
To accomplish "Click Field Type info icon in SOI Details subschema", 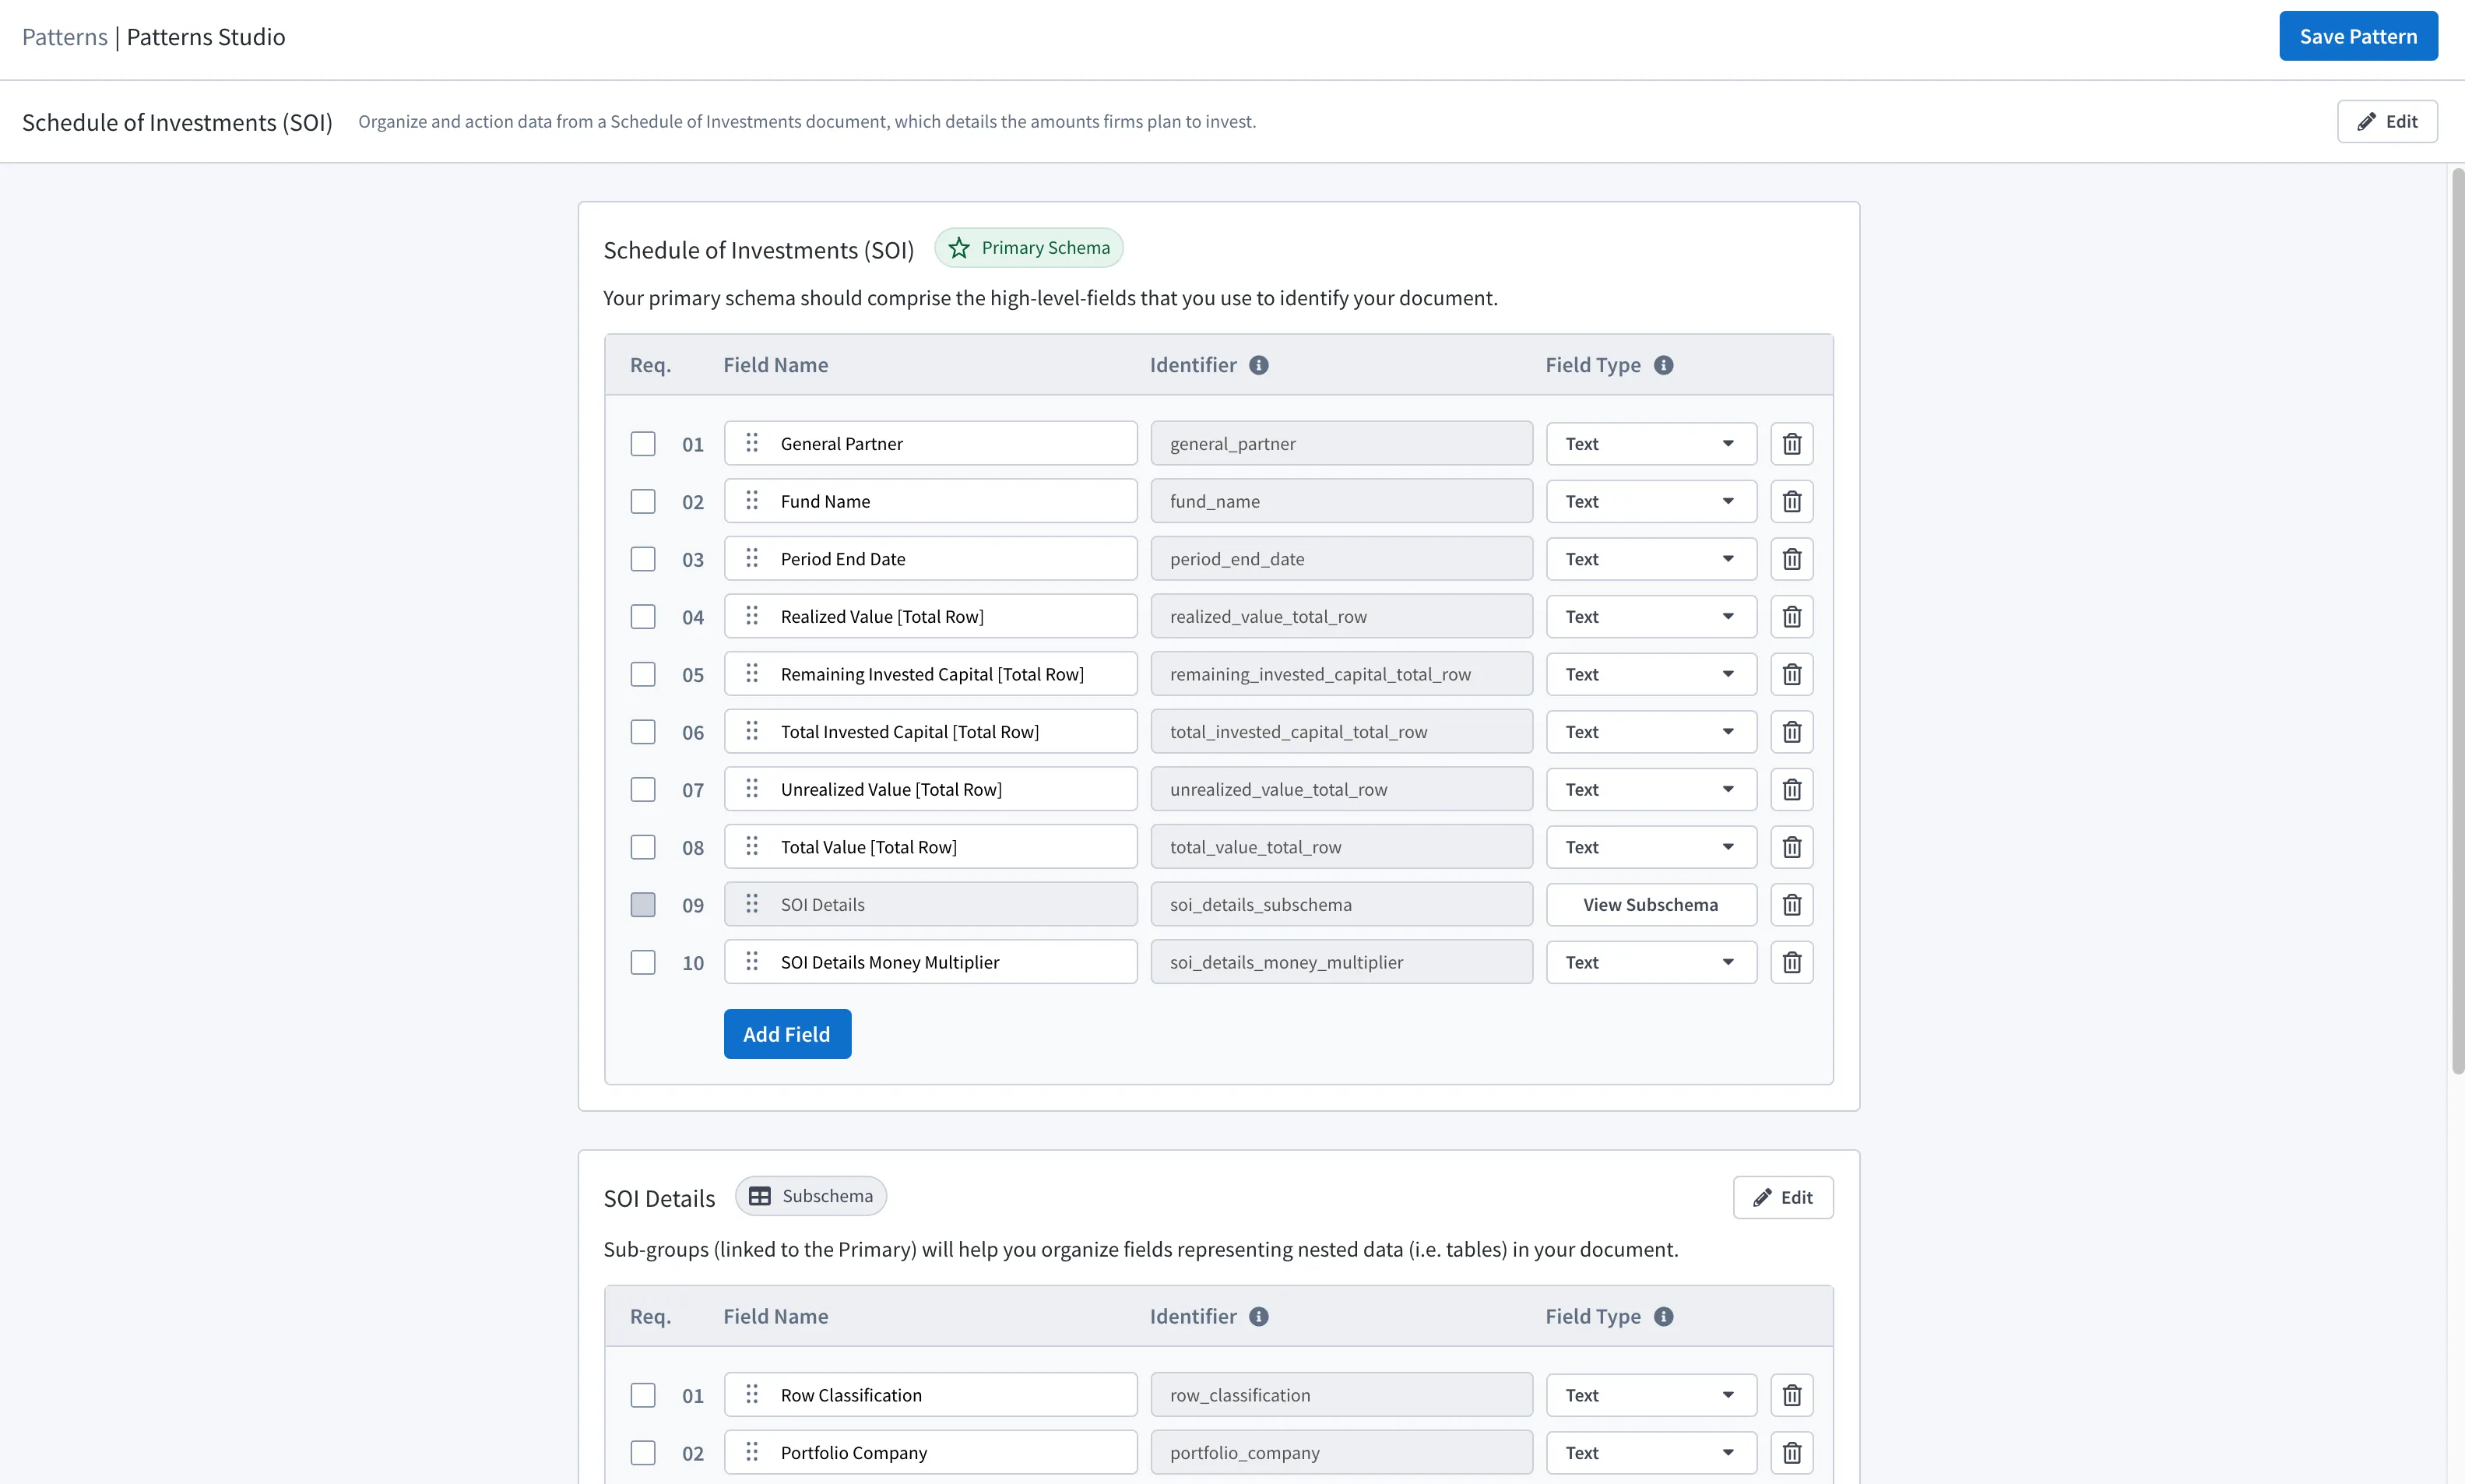I will (1663, 1316).
